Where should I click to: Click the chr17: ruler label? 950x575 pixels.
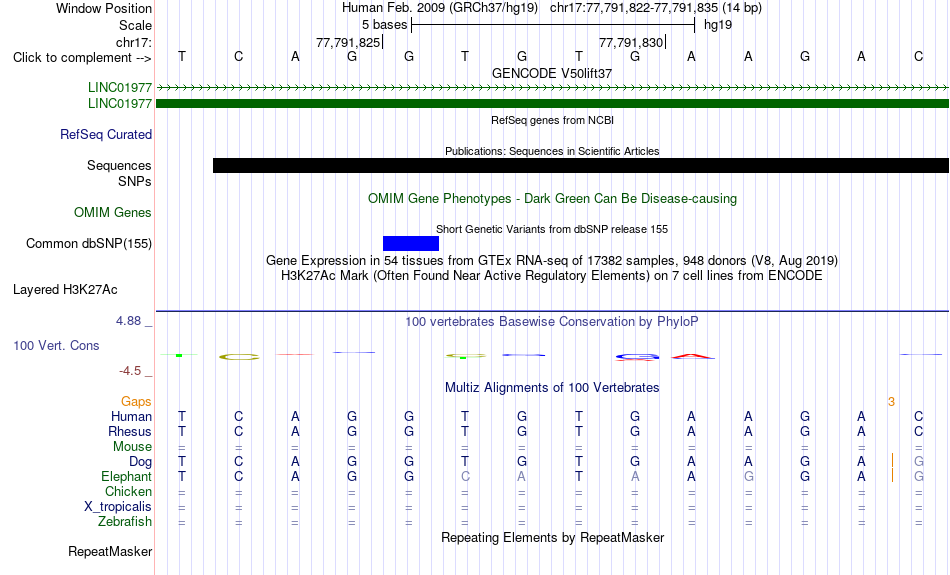133,42
